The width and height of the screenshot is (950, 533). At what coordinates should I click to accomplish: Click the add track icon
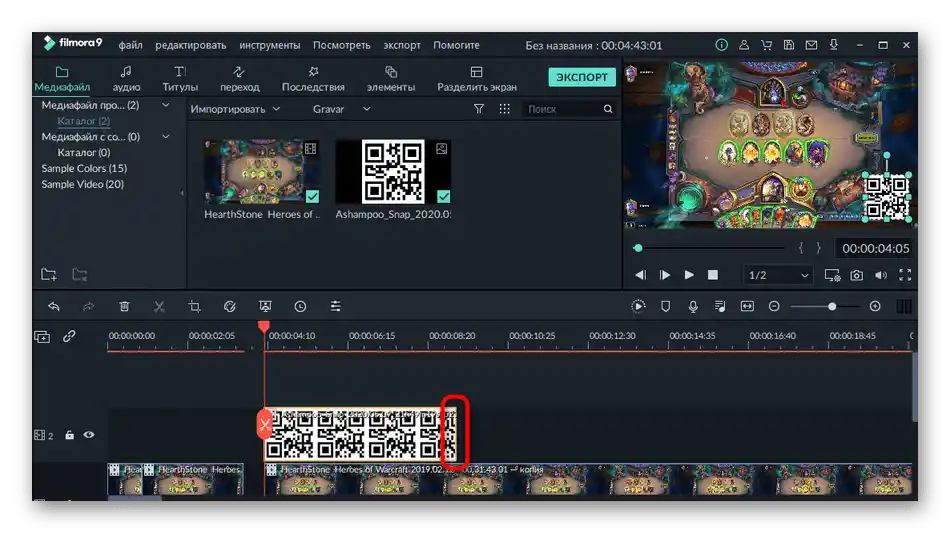[42, 336]
